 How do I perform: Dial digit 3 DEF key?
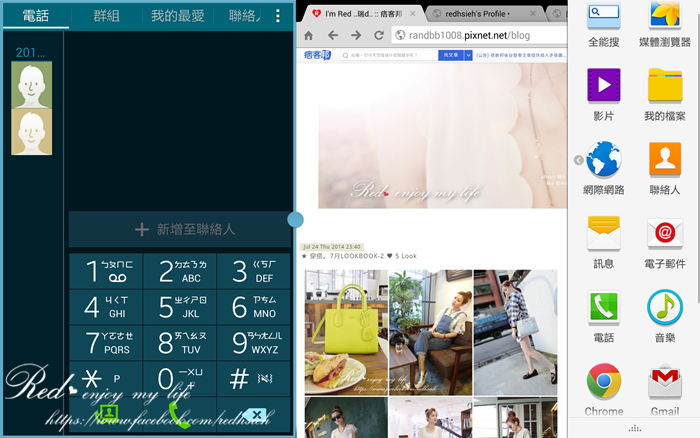pos(254,271)
